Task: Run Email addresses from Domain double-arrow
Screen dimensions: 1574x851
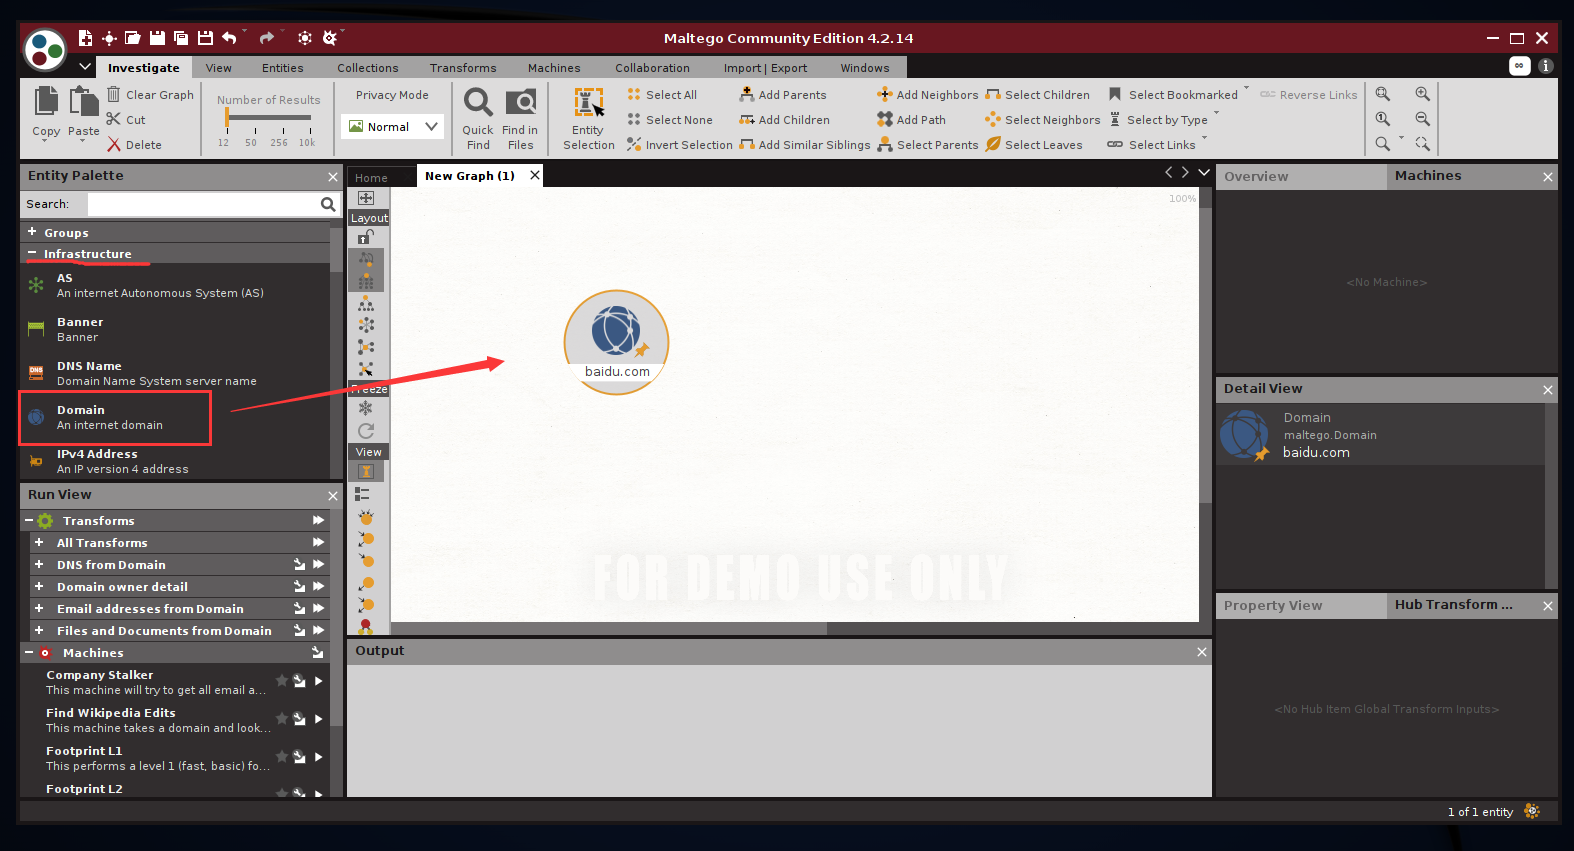Action: (x=318, y=609)
